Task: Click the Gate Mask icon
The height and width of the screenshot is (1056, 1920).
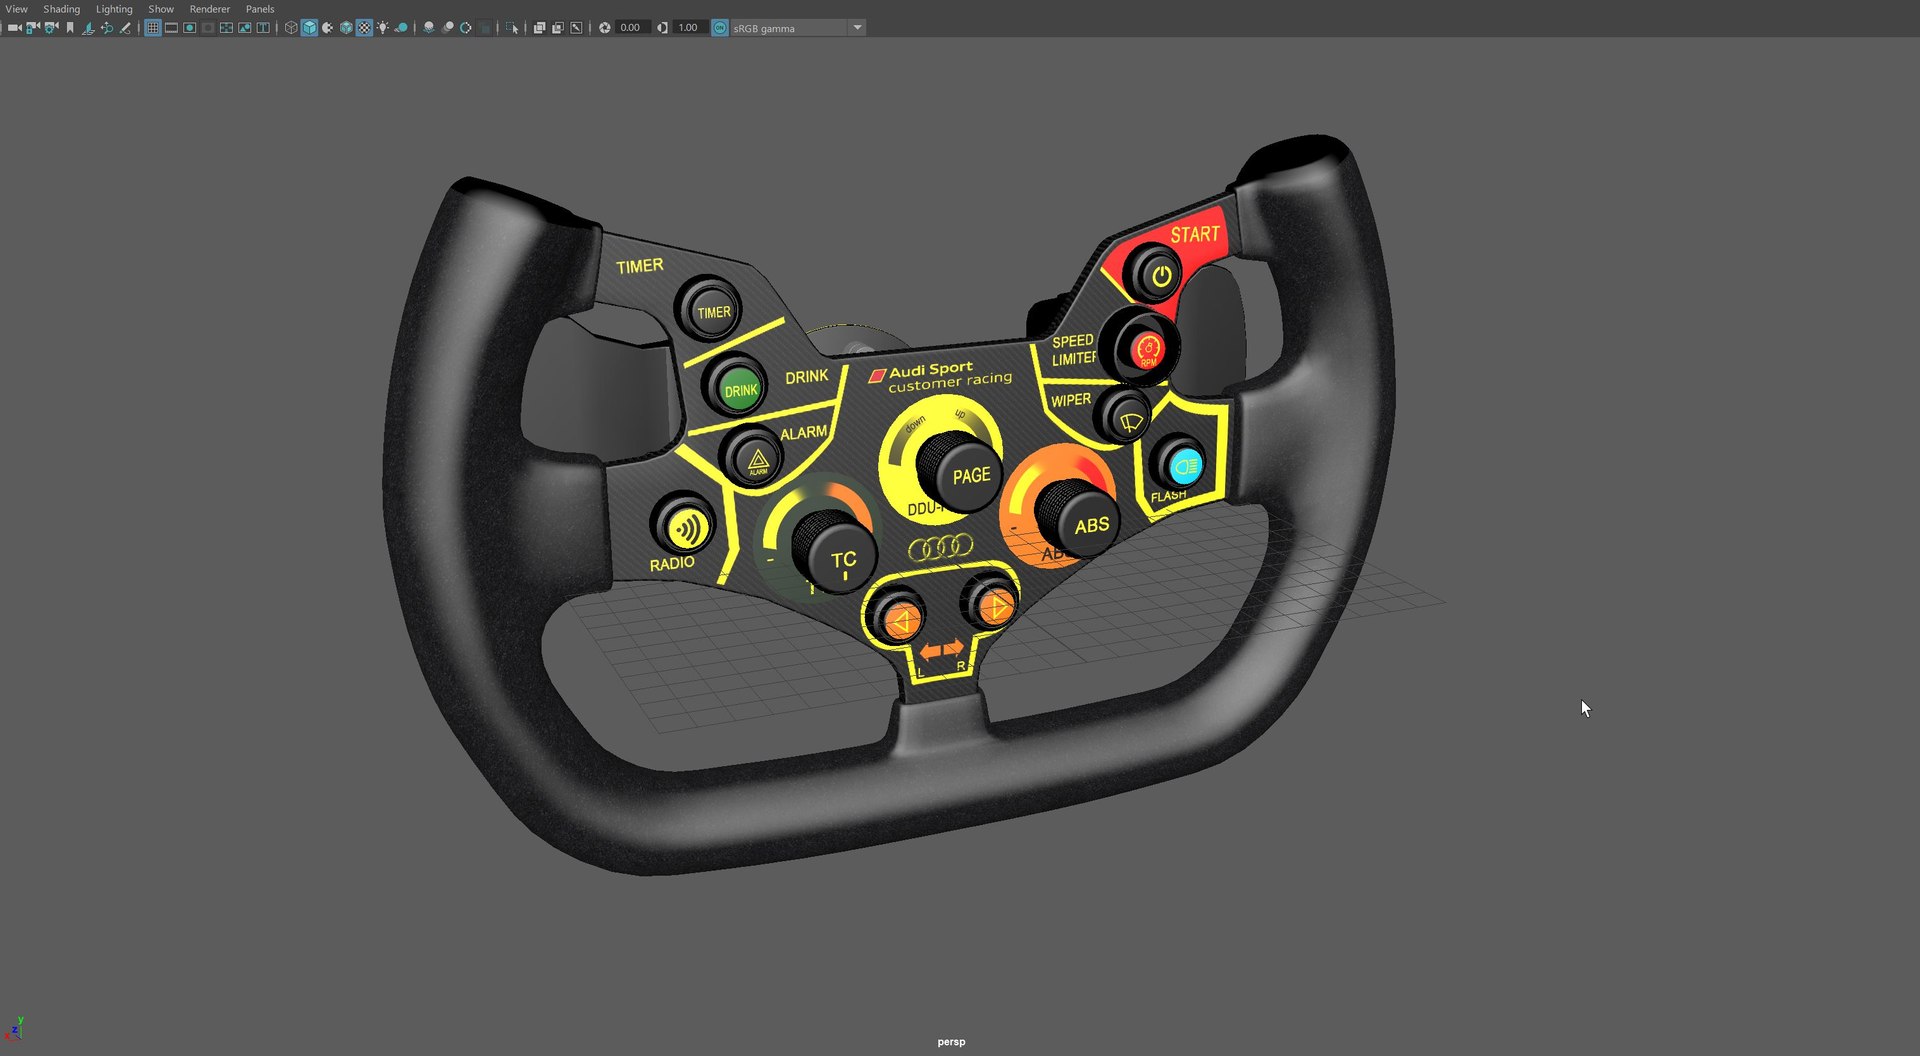Action: pyautogui.click(x=208, y=28)
